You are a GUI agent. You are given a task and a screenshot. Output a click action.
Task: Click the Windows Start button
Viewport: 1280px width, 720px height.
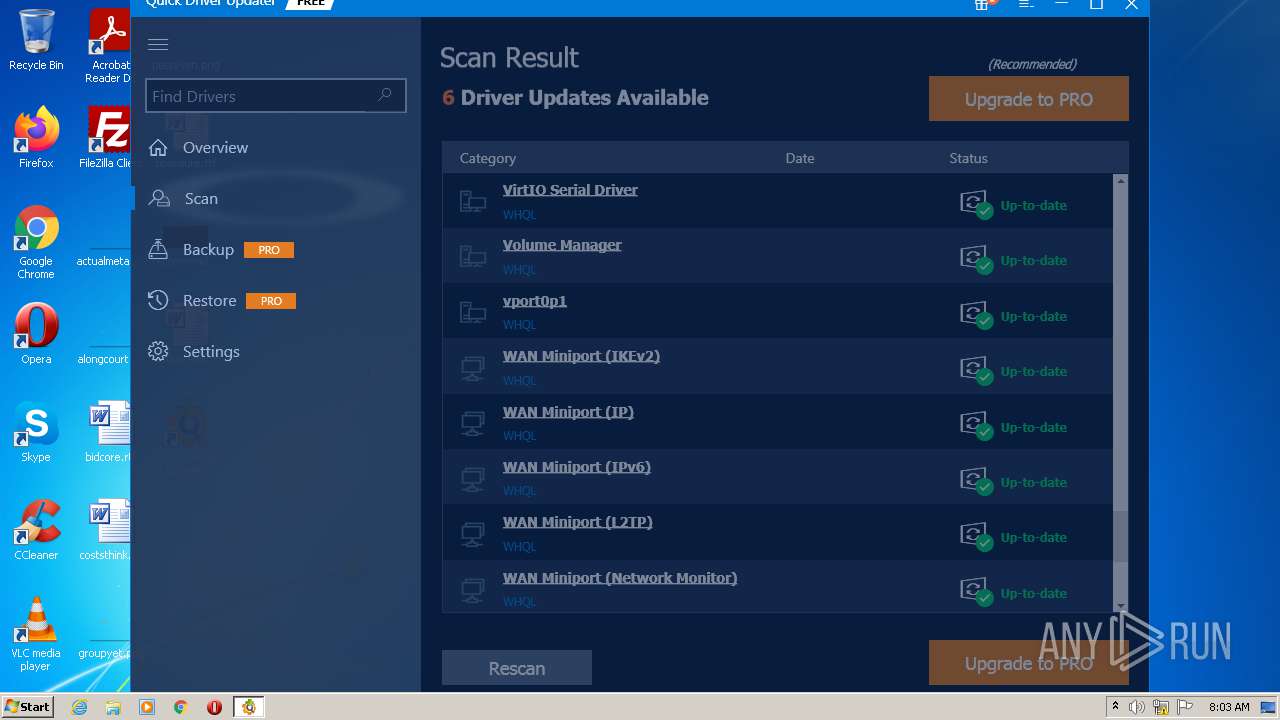pos(28,706)
